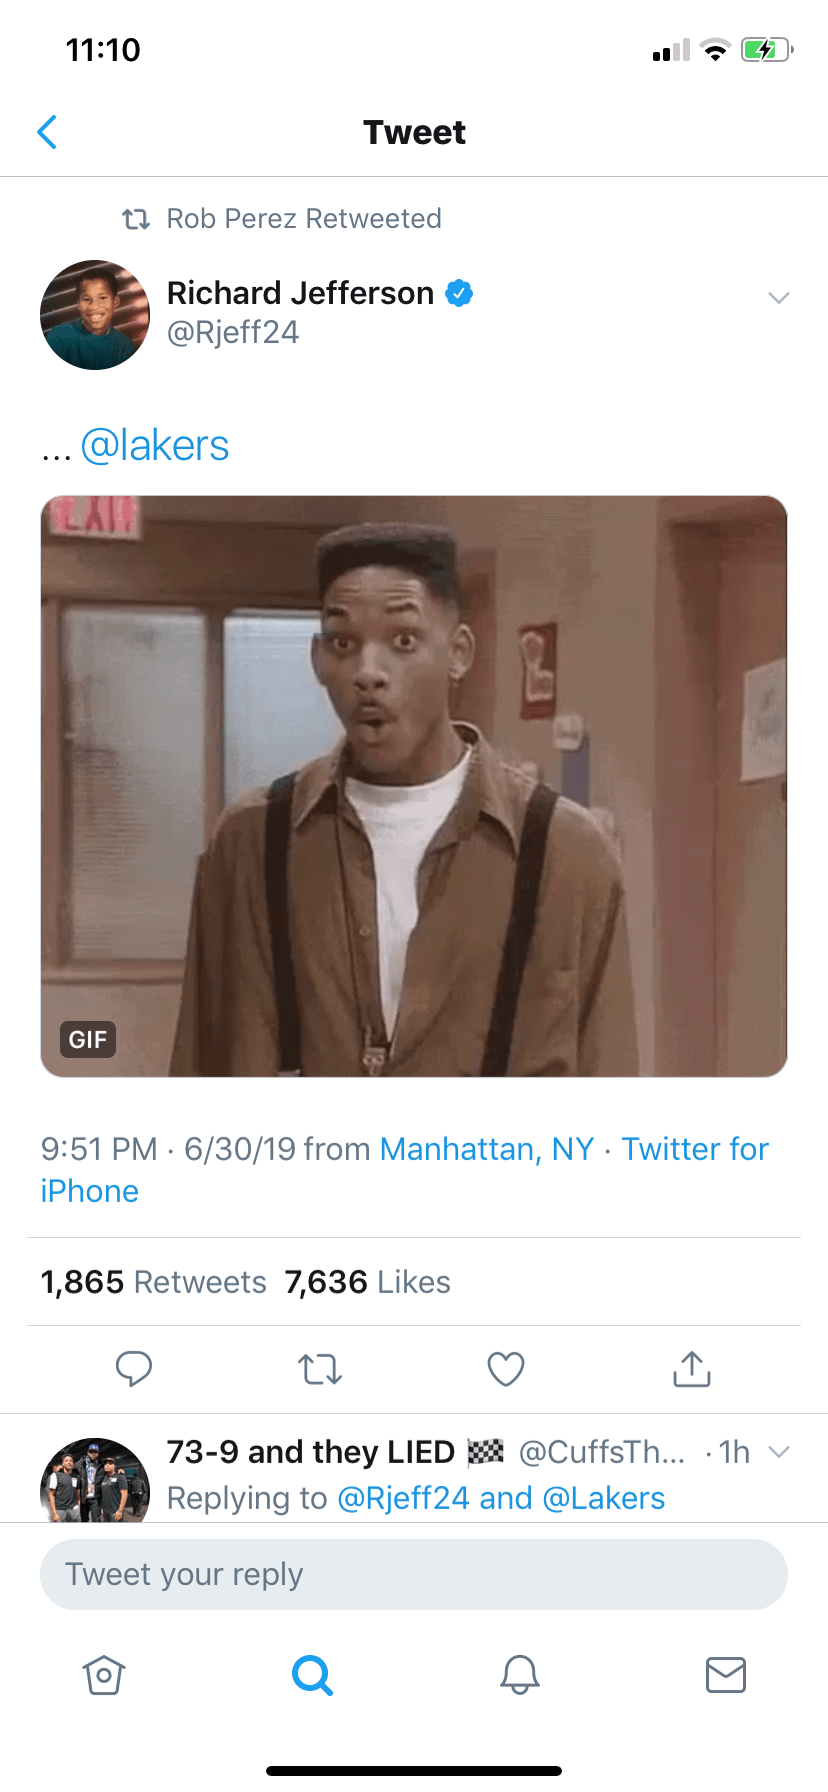Open the @Rjeff24 mention in the reply
This screenshot has height=1792, width=828.
pos(403,1498)
